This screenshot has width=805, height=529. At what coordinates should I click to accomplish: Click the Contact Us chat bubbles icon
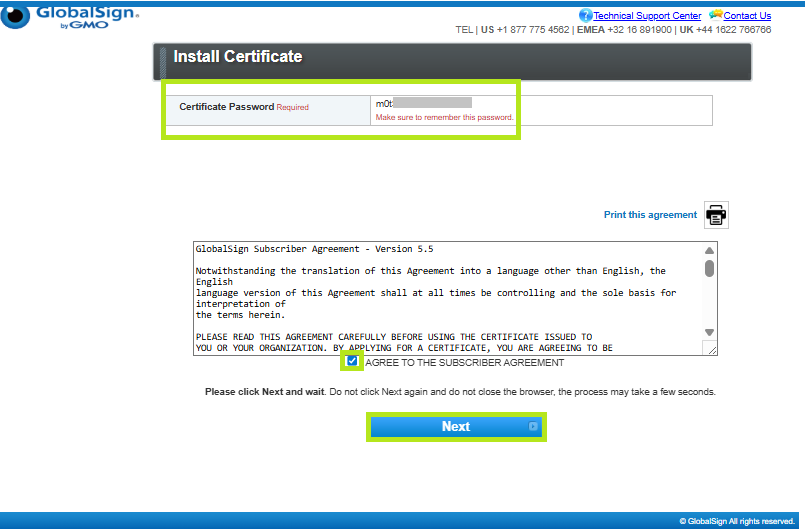click(x=716, y=14)
